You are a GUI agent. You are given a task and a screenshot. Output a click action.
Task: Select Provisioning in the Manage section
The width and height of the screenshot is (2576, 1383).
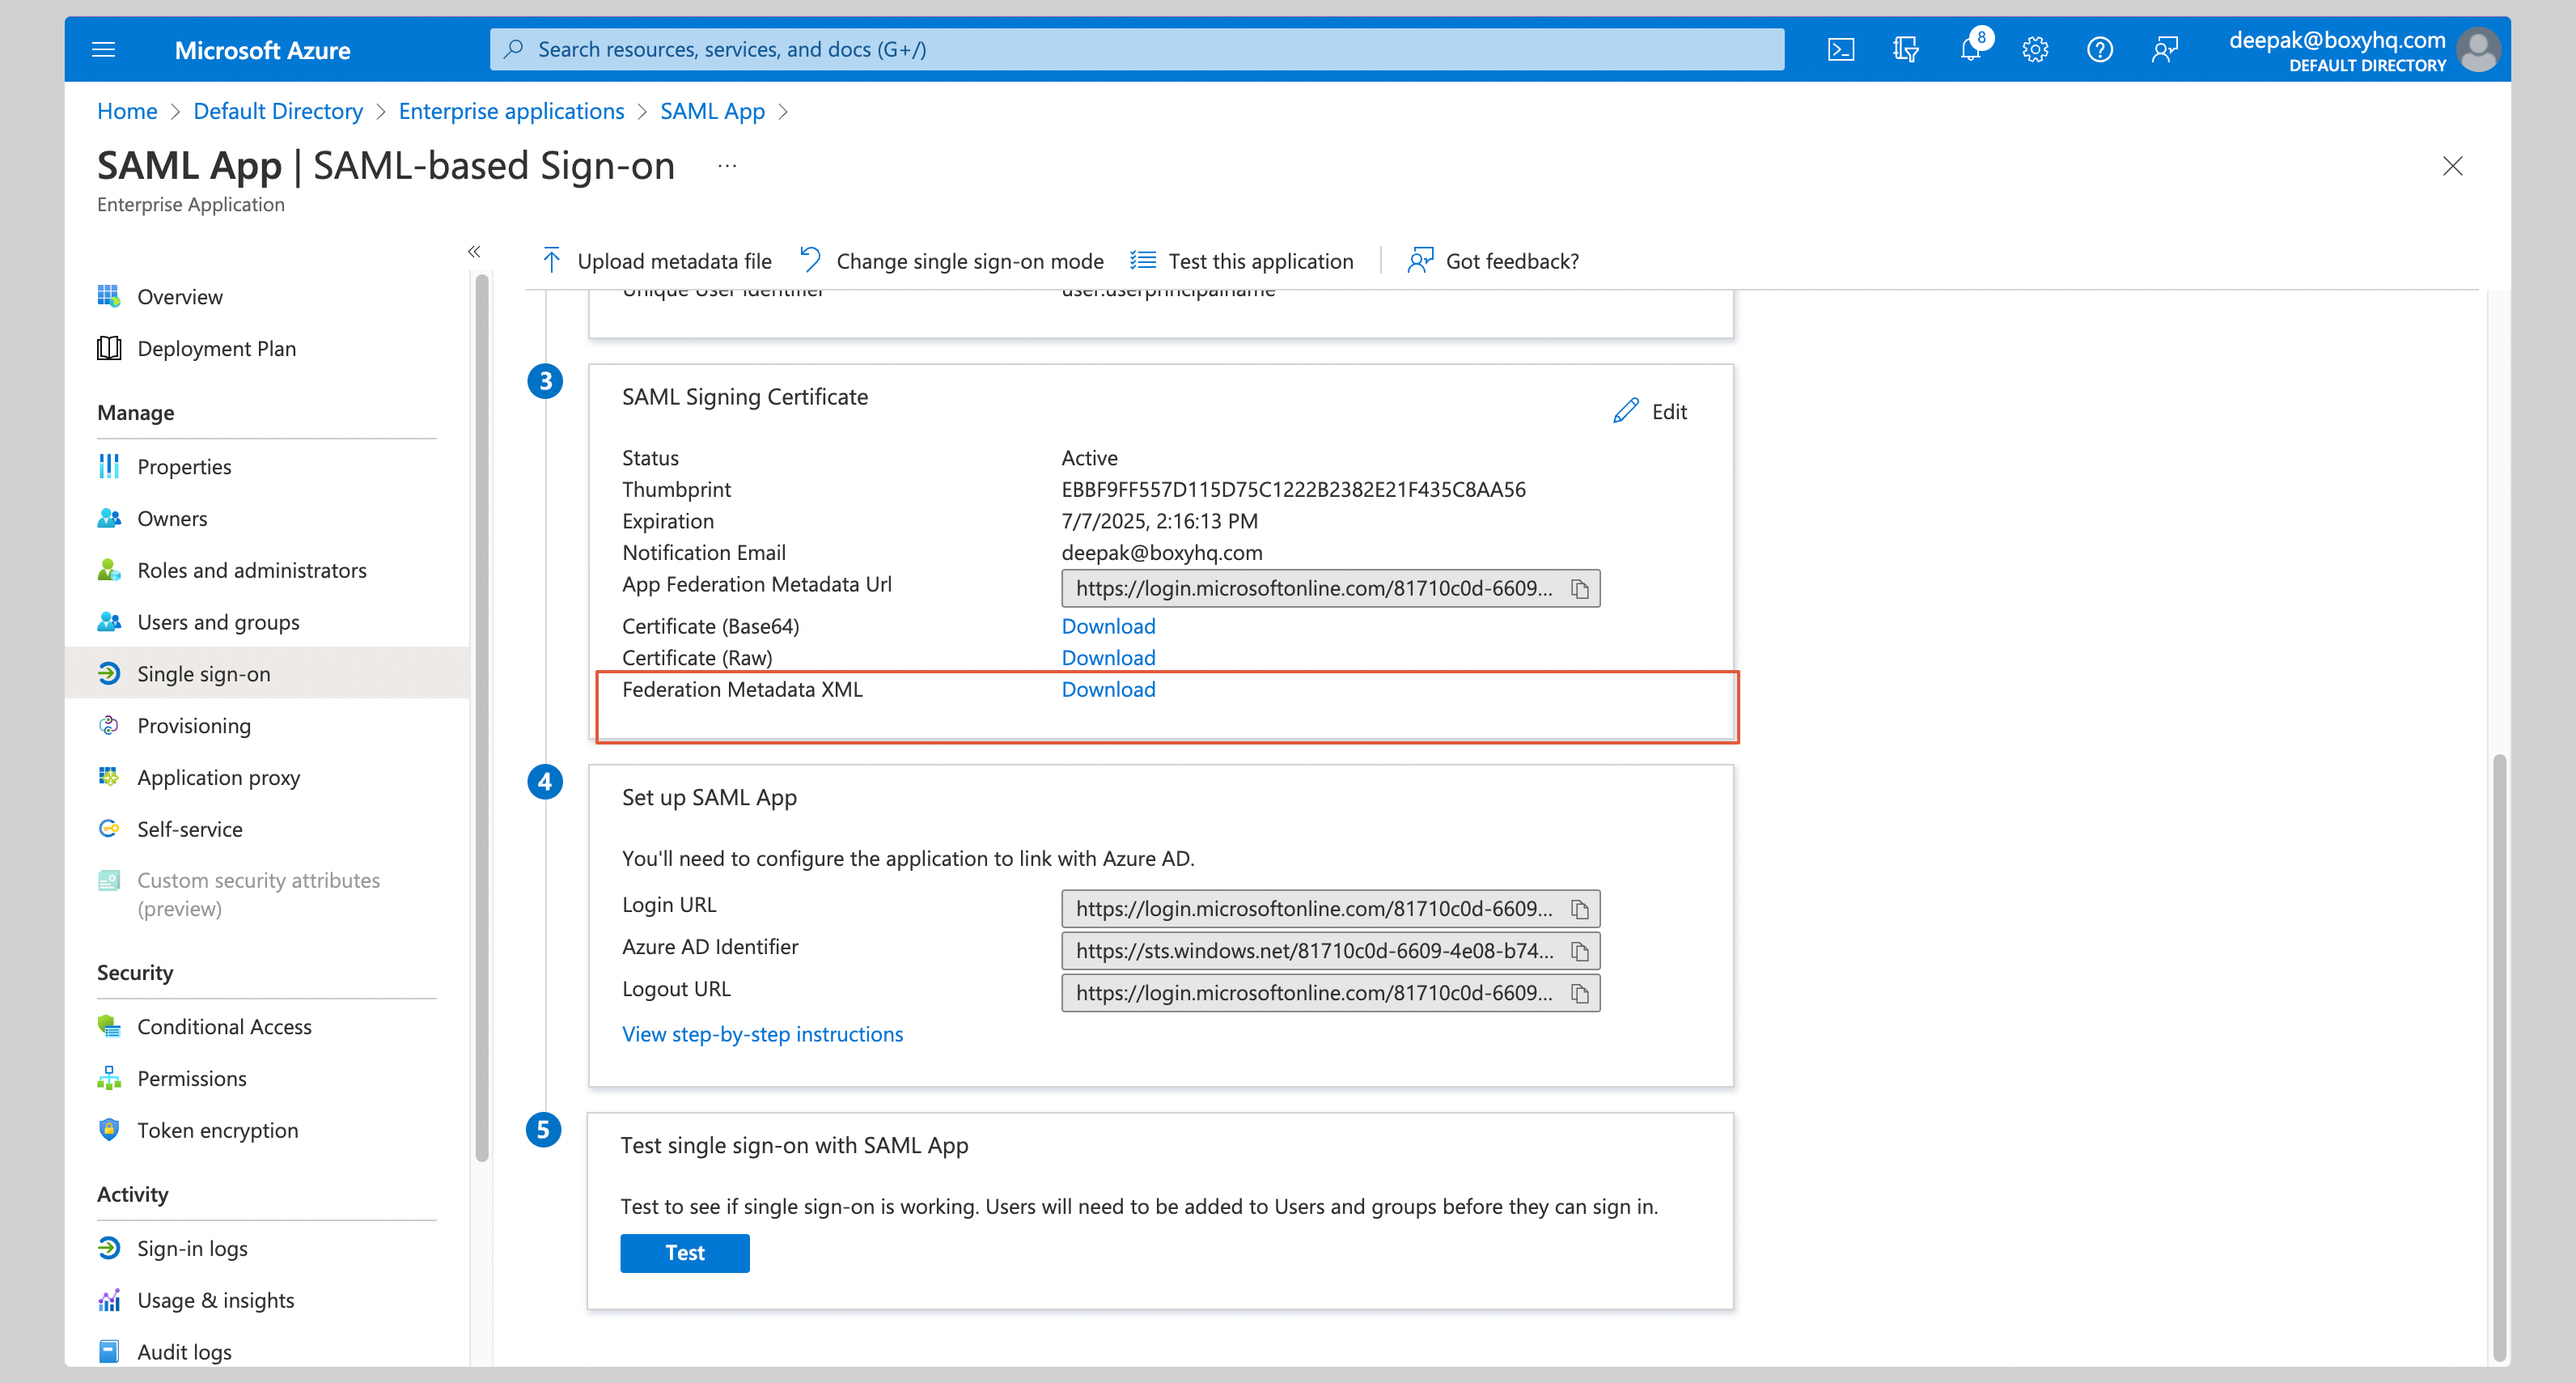point(194,725)
